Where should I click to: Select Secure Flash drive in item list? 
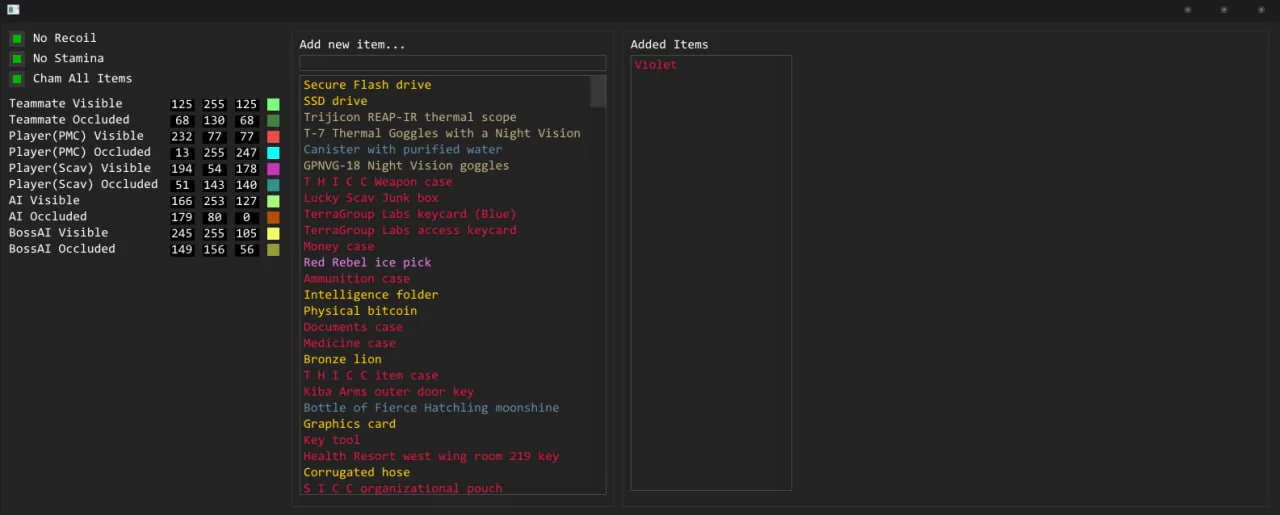[x=367, y=85]
